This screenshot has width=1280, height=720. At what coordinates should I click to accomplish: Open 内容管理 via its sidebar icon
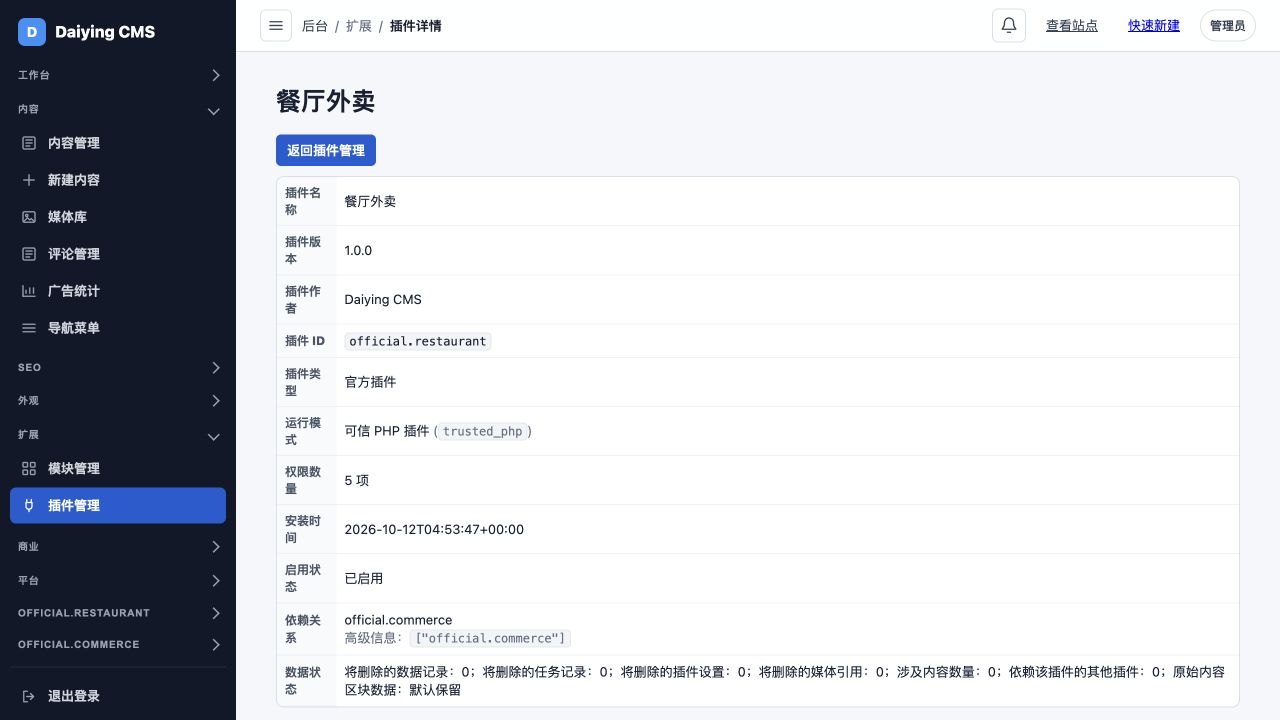tap(29, 143)
